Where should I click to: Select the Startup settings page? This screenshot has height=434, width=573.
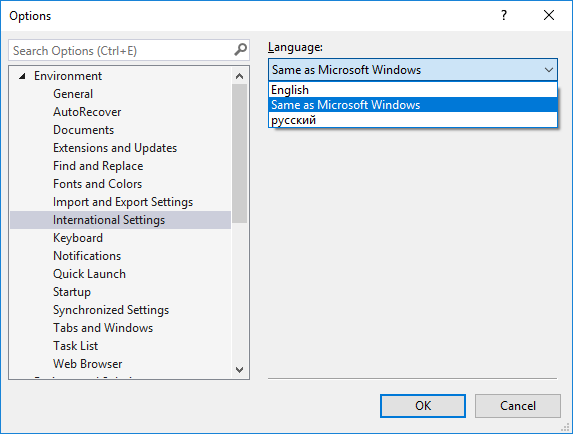coord(72,292)
